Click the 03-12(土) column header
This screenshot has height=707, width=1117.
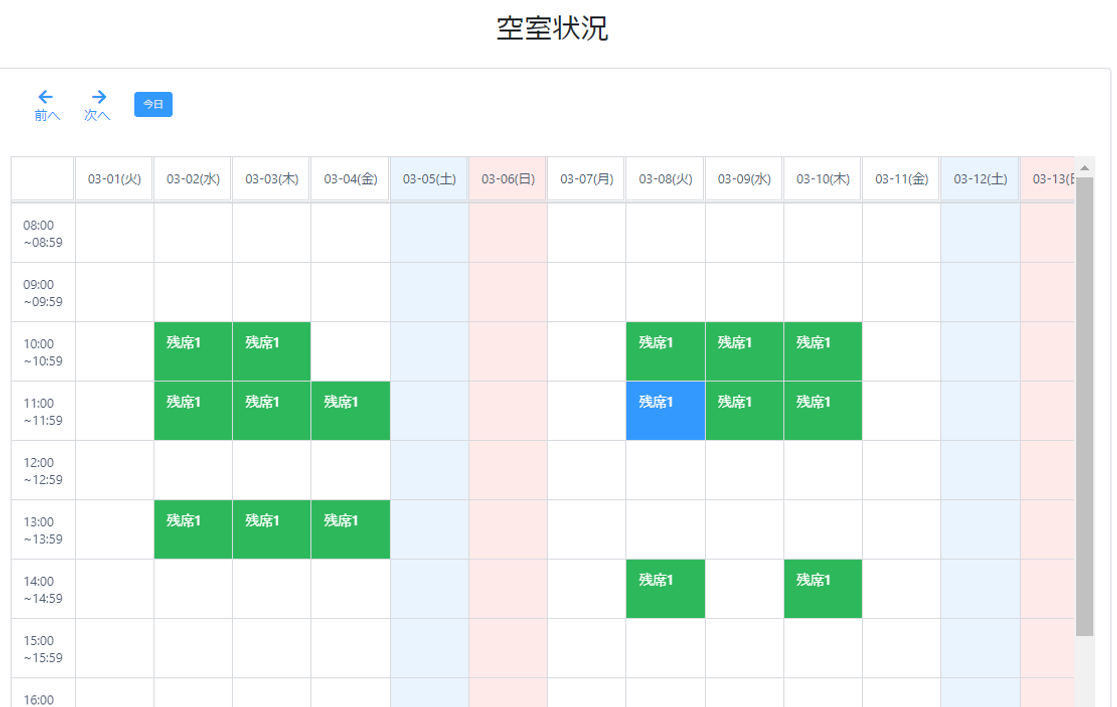(x=980, y=179)
